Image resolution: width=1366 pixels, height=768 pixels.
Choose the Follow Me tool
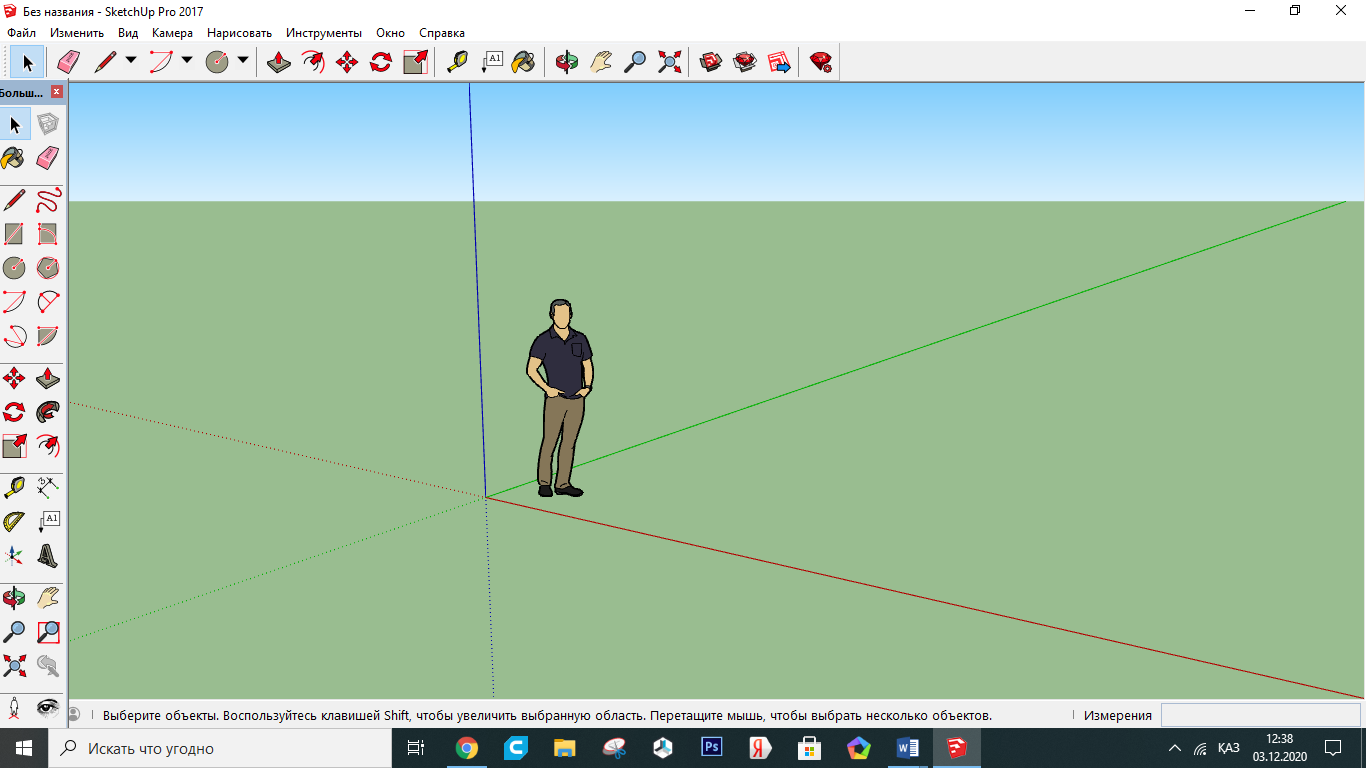point(48,411)
